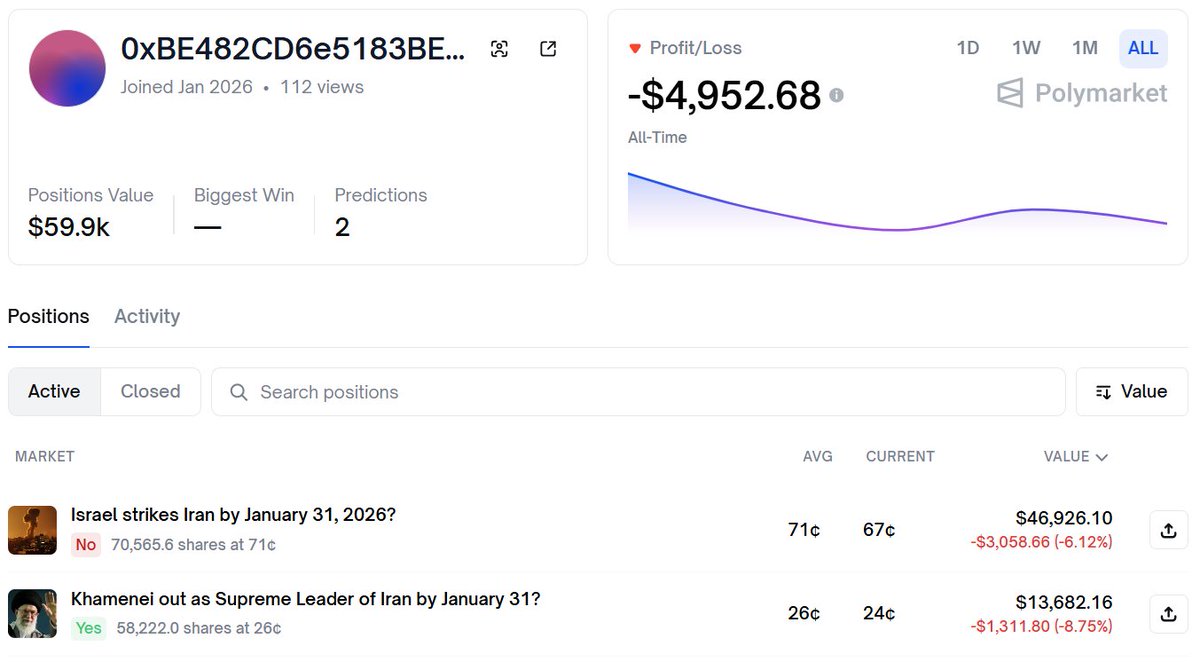Image resolution: width=1200 pixels, height=662 pixels.
Task: Select the 1M profit/loss range
Action: [x=1084, y=48]
